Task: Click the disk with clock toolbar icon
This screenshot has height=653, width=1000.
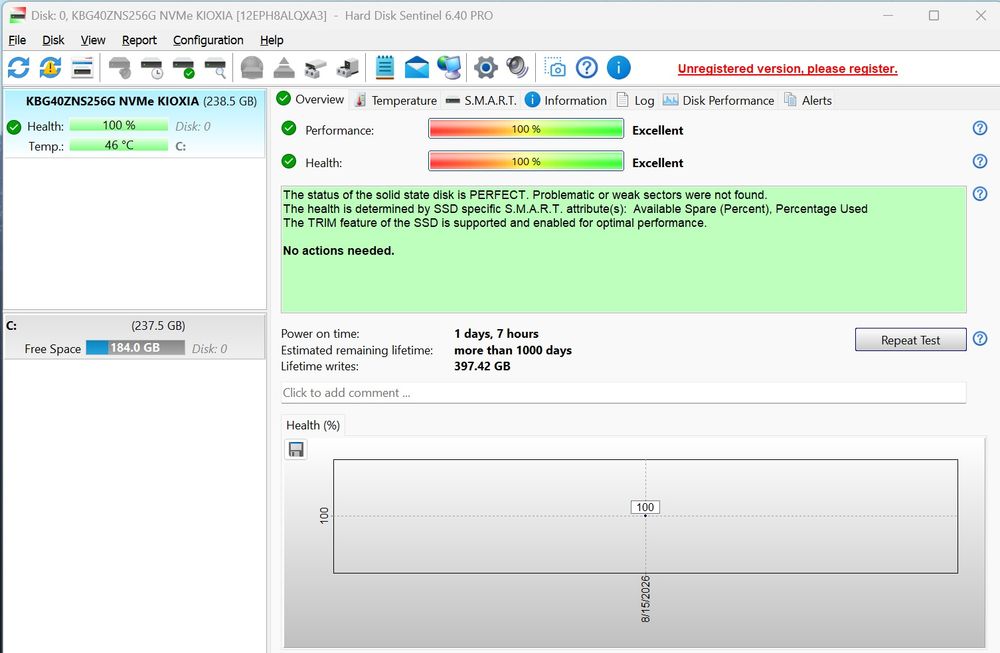Action: tap(152, 68)
